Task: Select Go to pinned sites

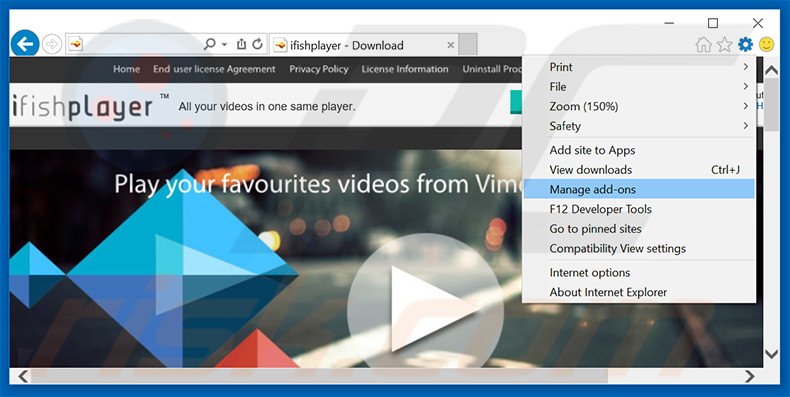Action: click(x=639, y=229)
